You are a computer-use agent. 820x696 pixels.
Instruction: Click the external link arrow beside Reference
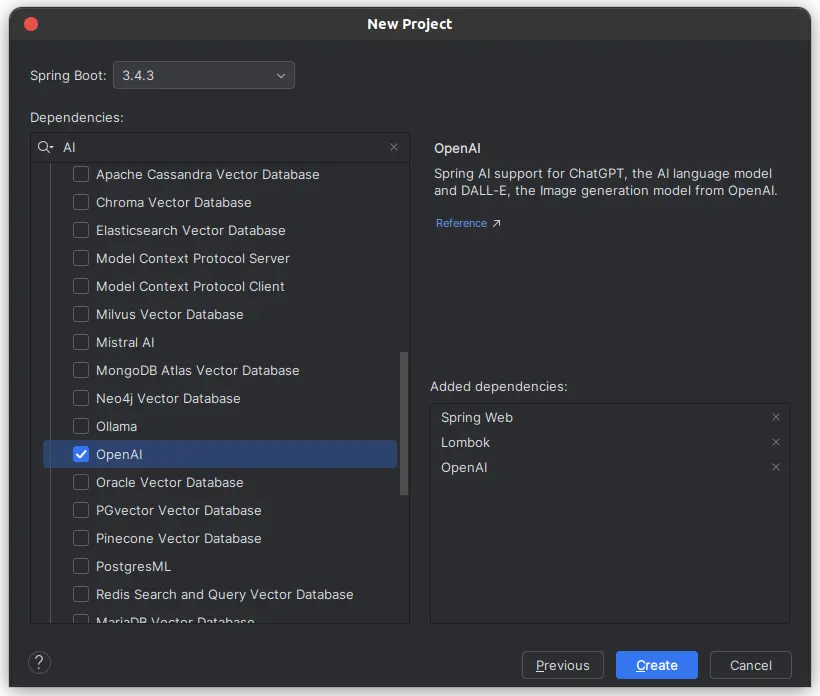coord(496,223)
